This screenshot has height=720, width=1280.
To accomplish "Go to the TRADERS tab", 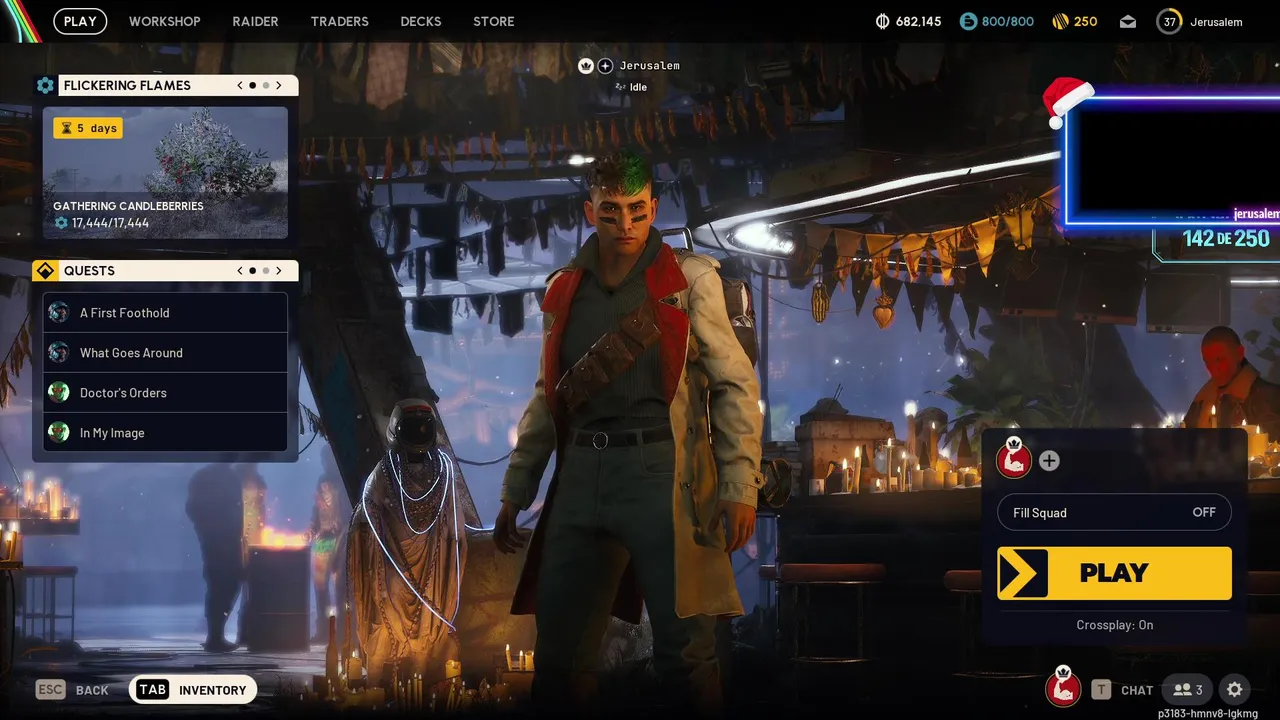I will pyautogui.click(x=339, y=21).
